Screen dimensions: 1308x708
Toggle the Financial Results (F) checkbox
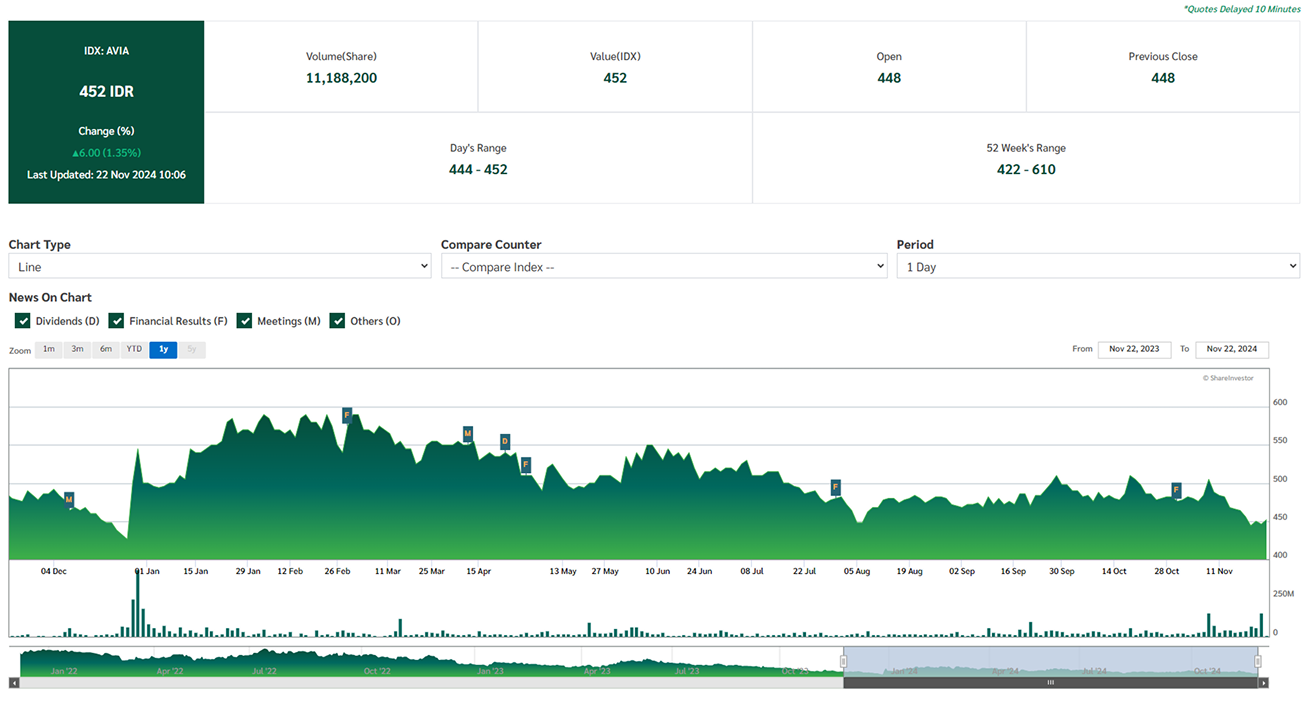tap(117, 321)
